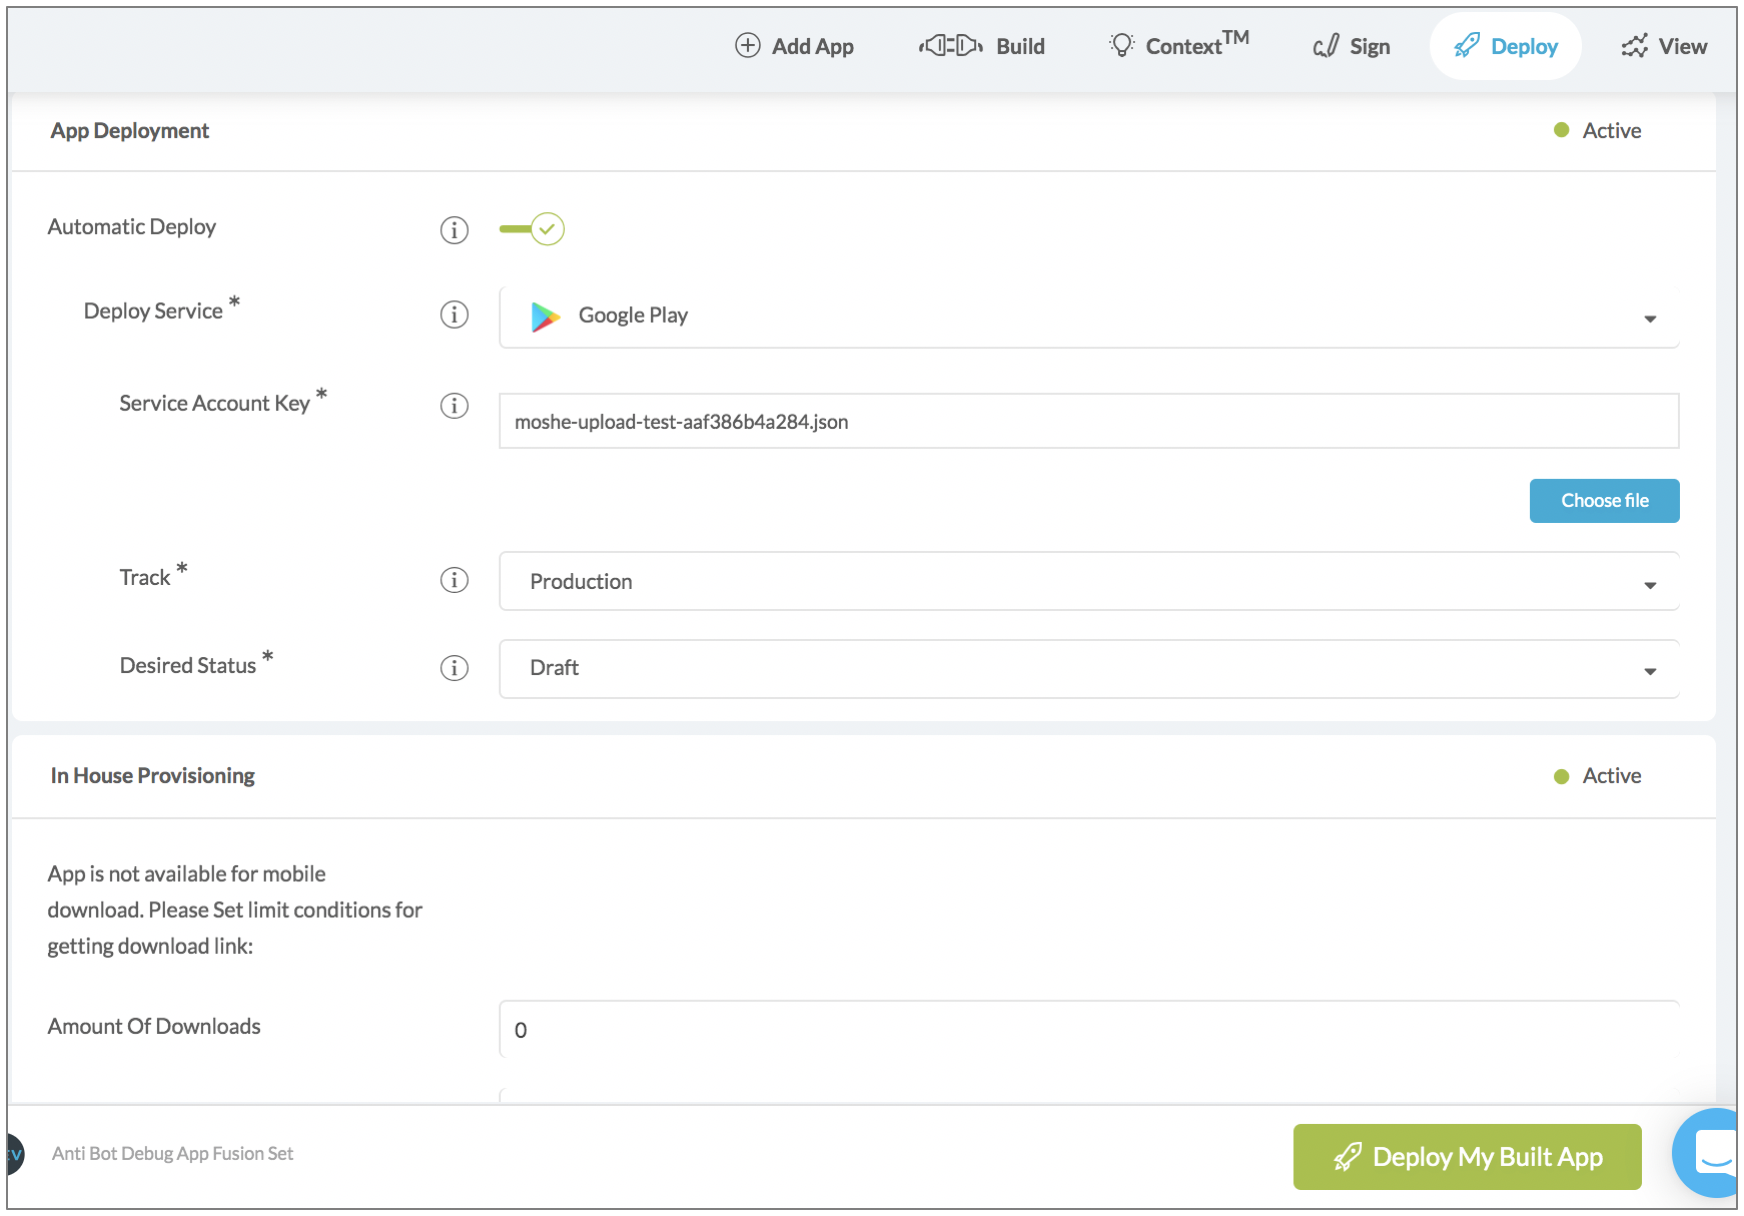Click the avatar icon in footer
This screenshot has width=1744, height=1216.
[14, 1154]
